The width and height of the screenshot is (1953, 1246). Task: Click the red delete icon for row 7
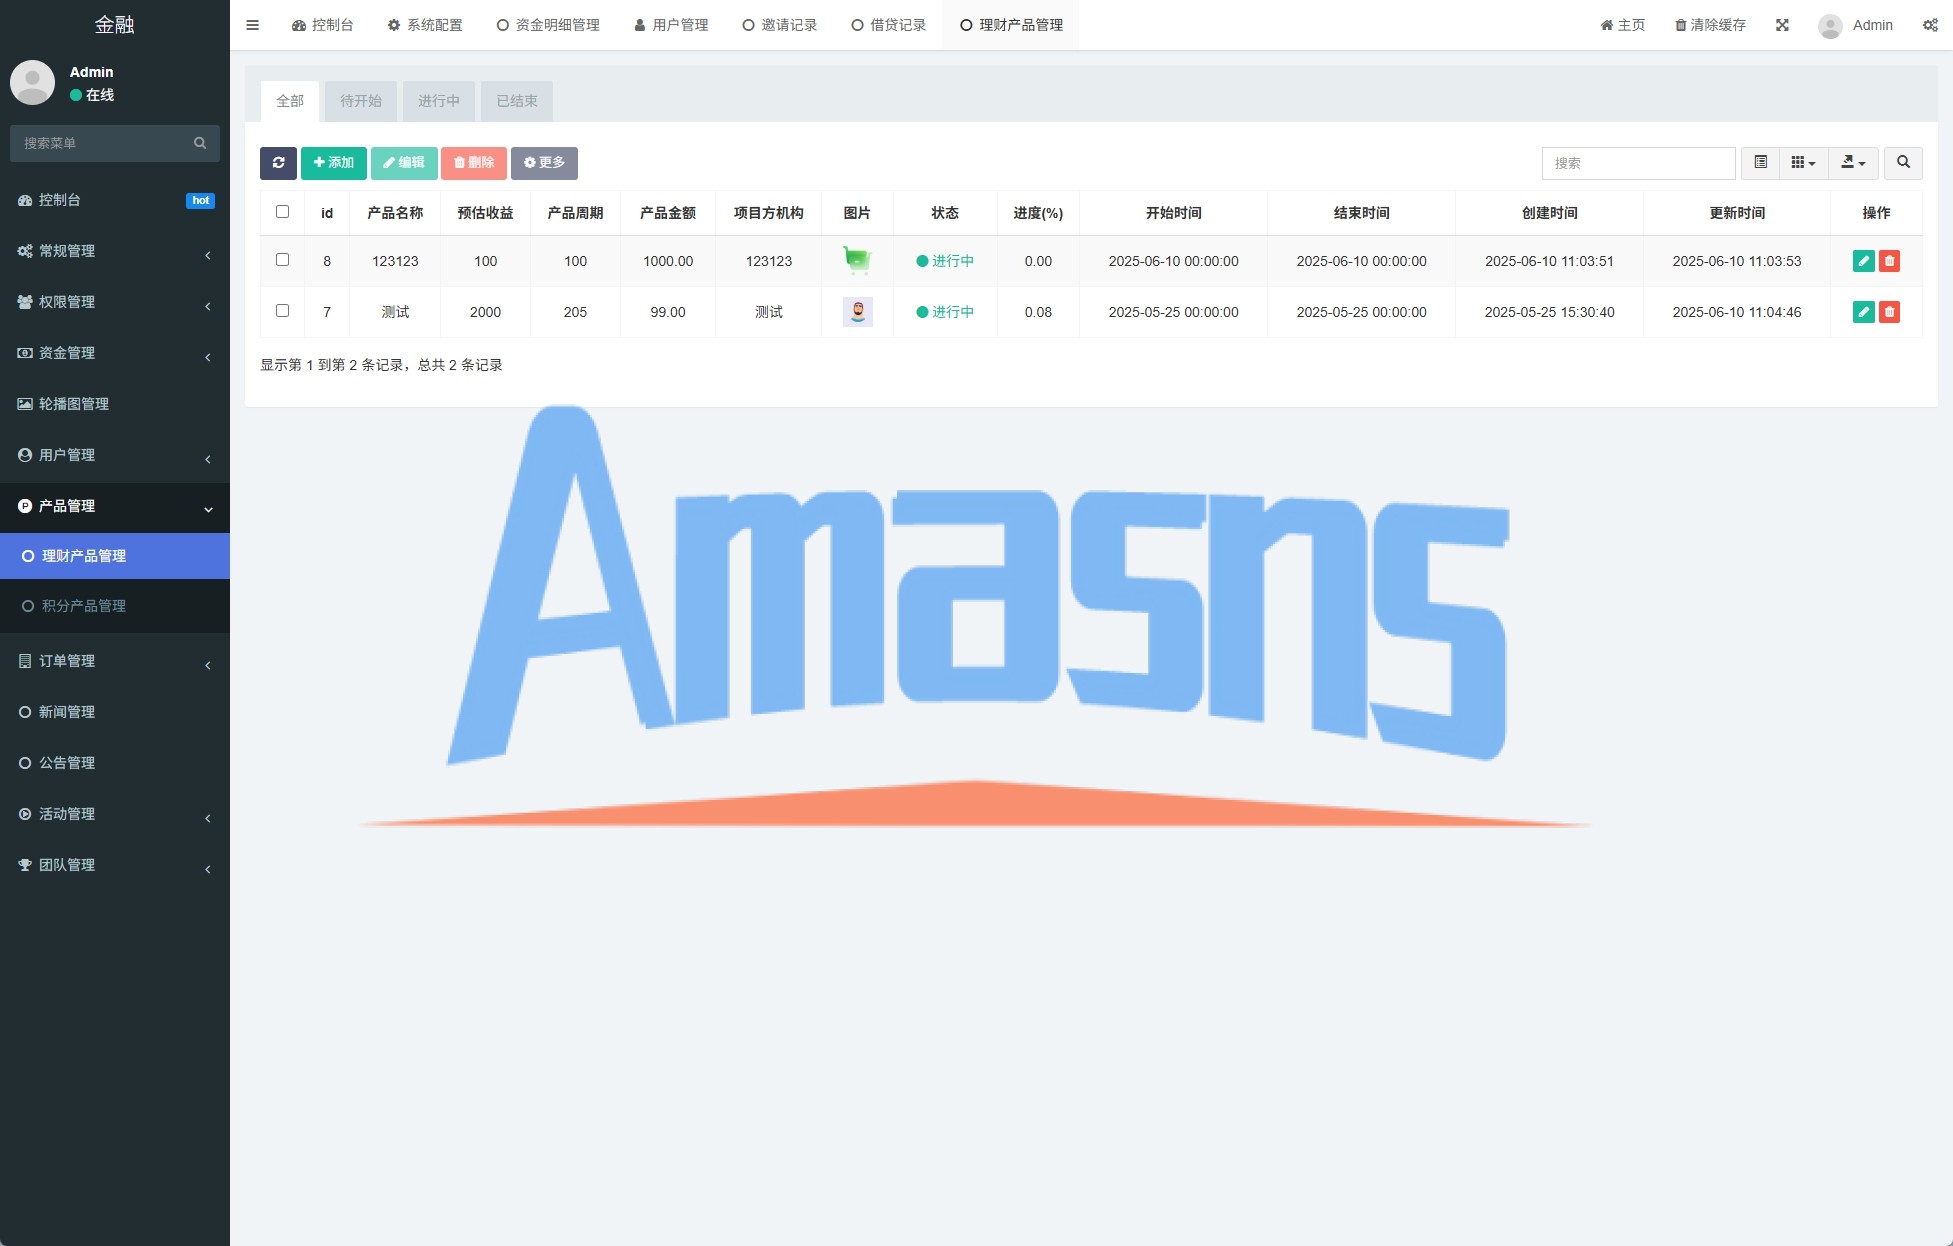click(x=1889, y=312)
